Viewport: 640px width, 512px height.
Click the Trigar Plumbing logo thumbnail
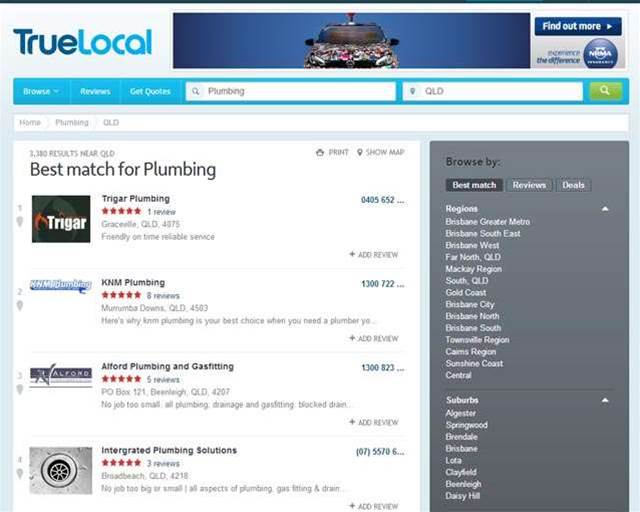61,219
